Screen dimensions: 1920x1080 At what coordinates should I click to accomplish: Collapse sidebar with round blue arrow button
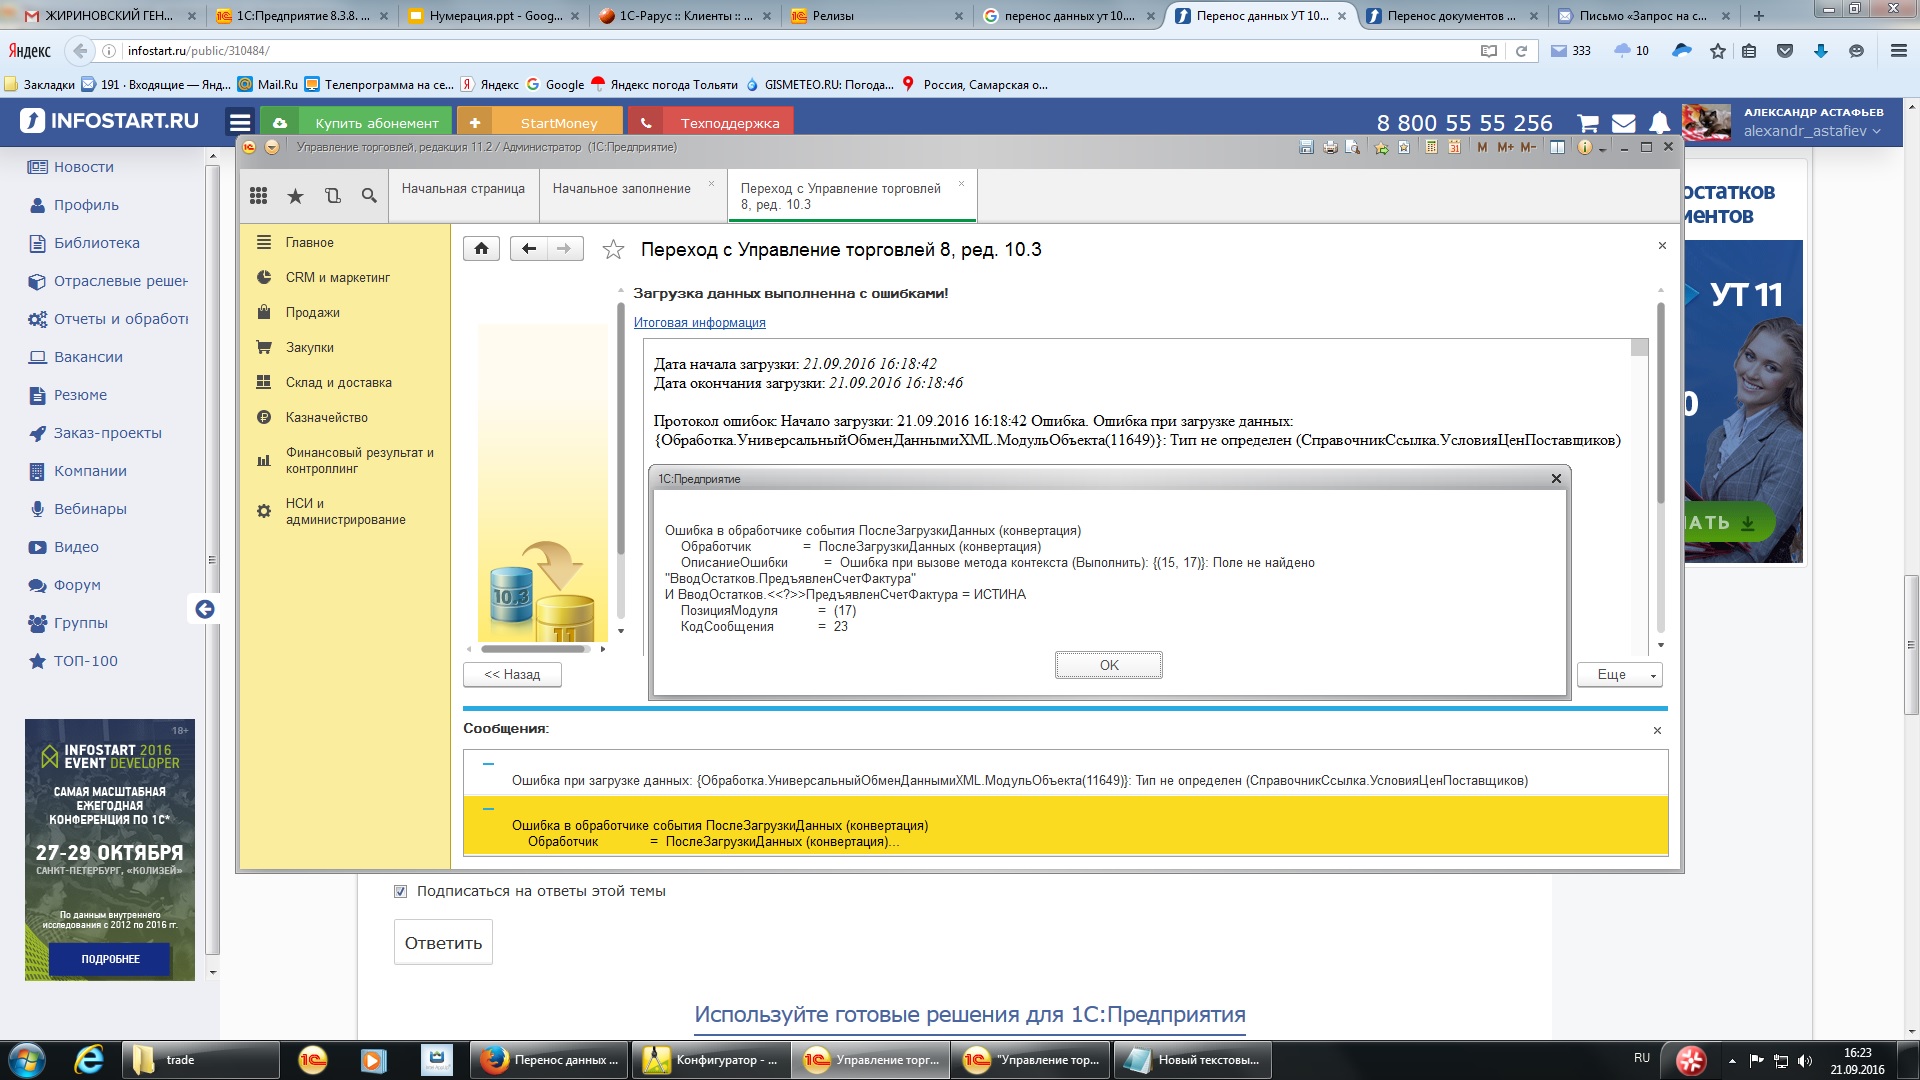point(205,609)
